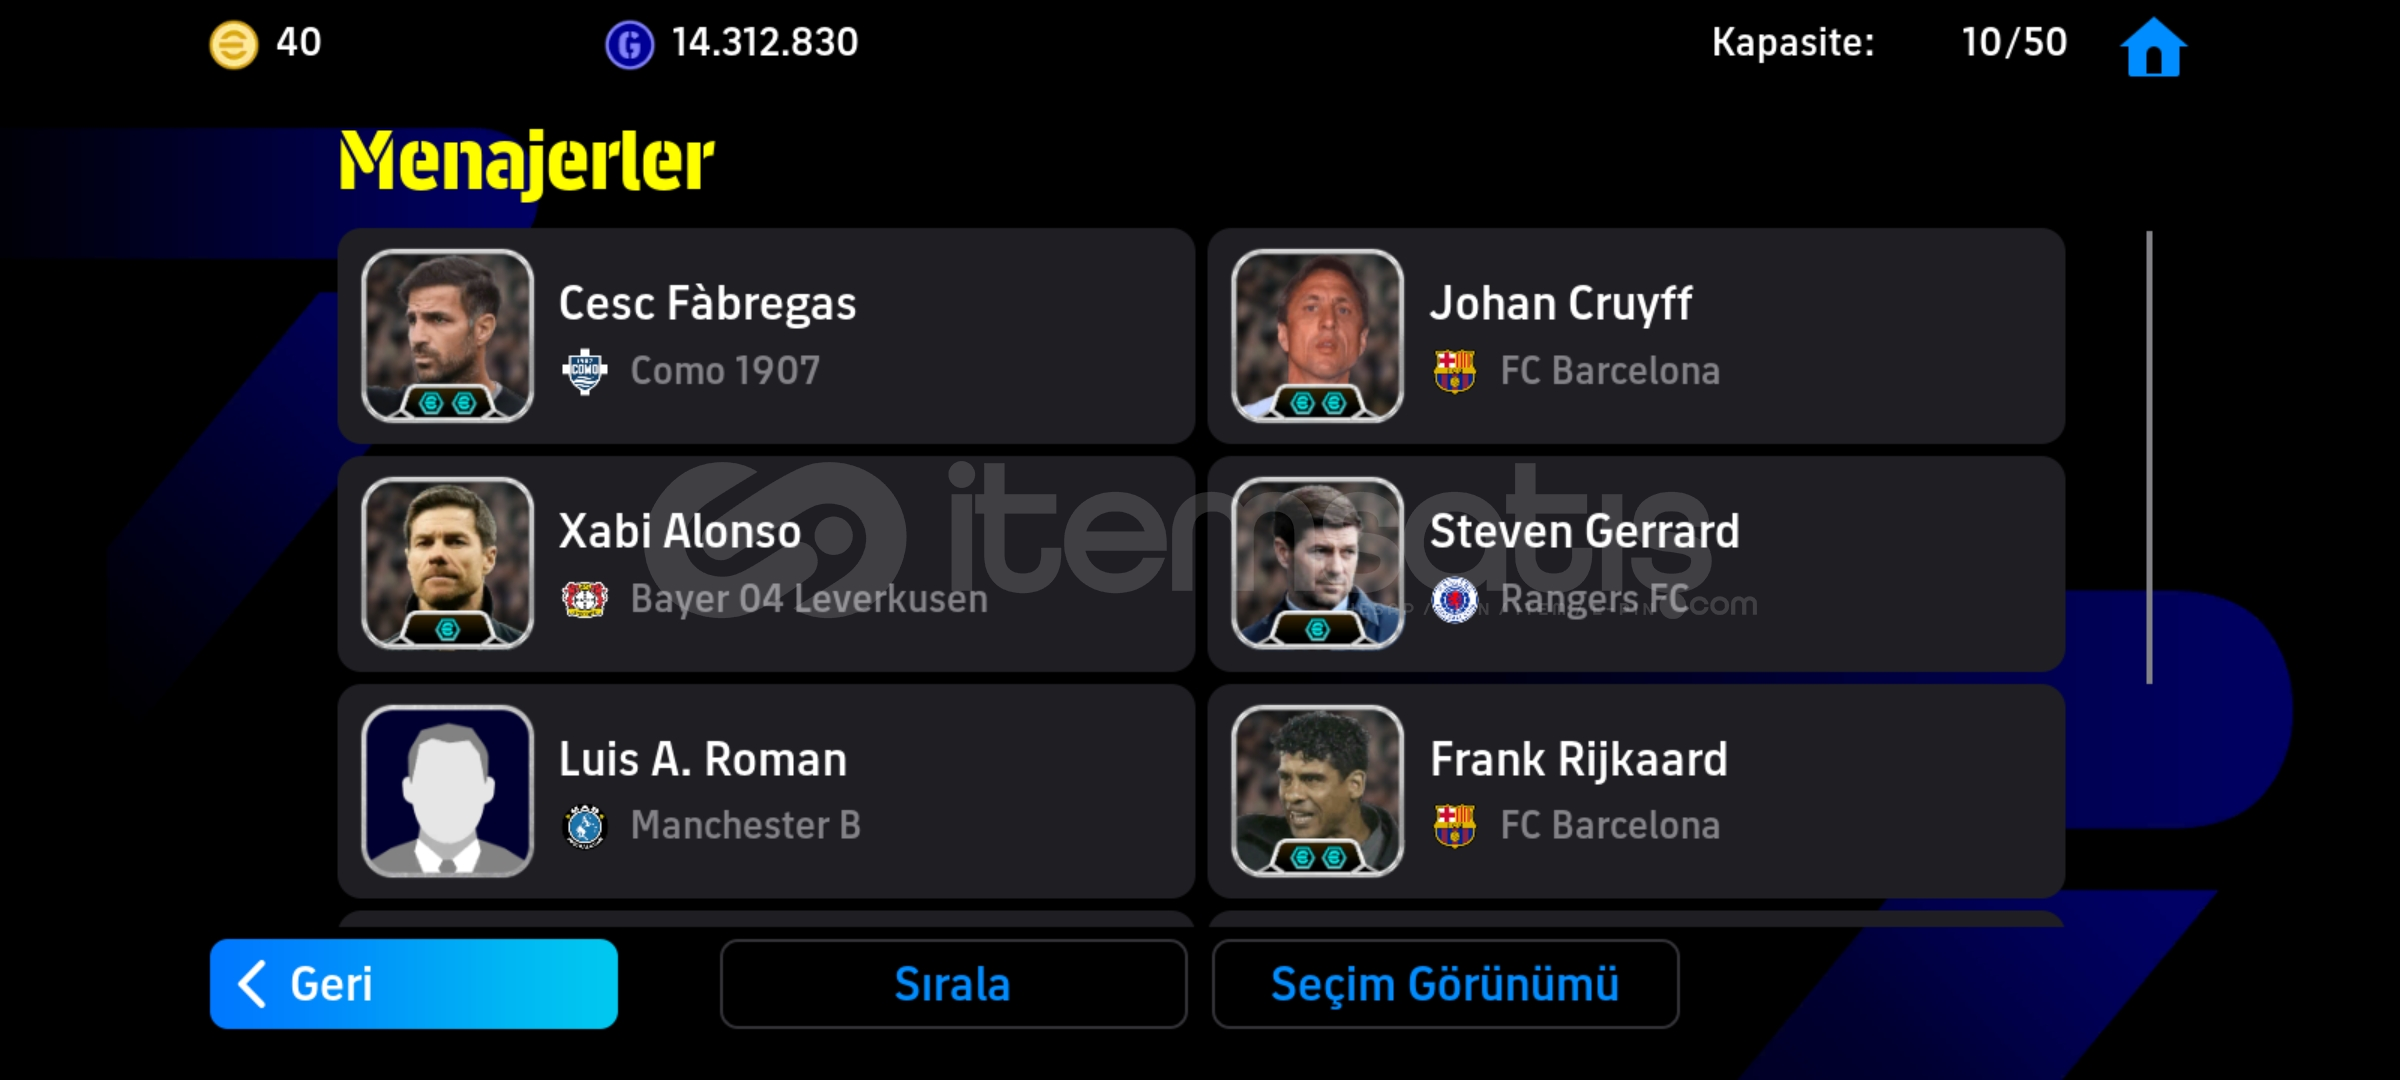Tap the Manchester B club crest
2400x1080 pixels.
[x=585, y=826]
